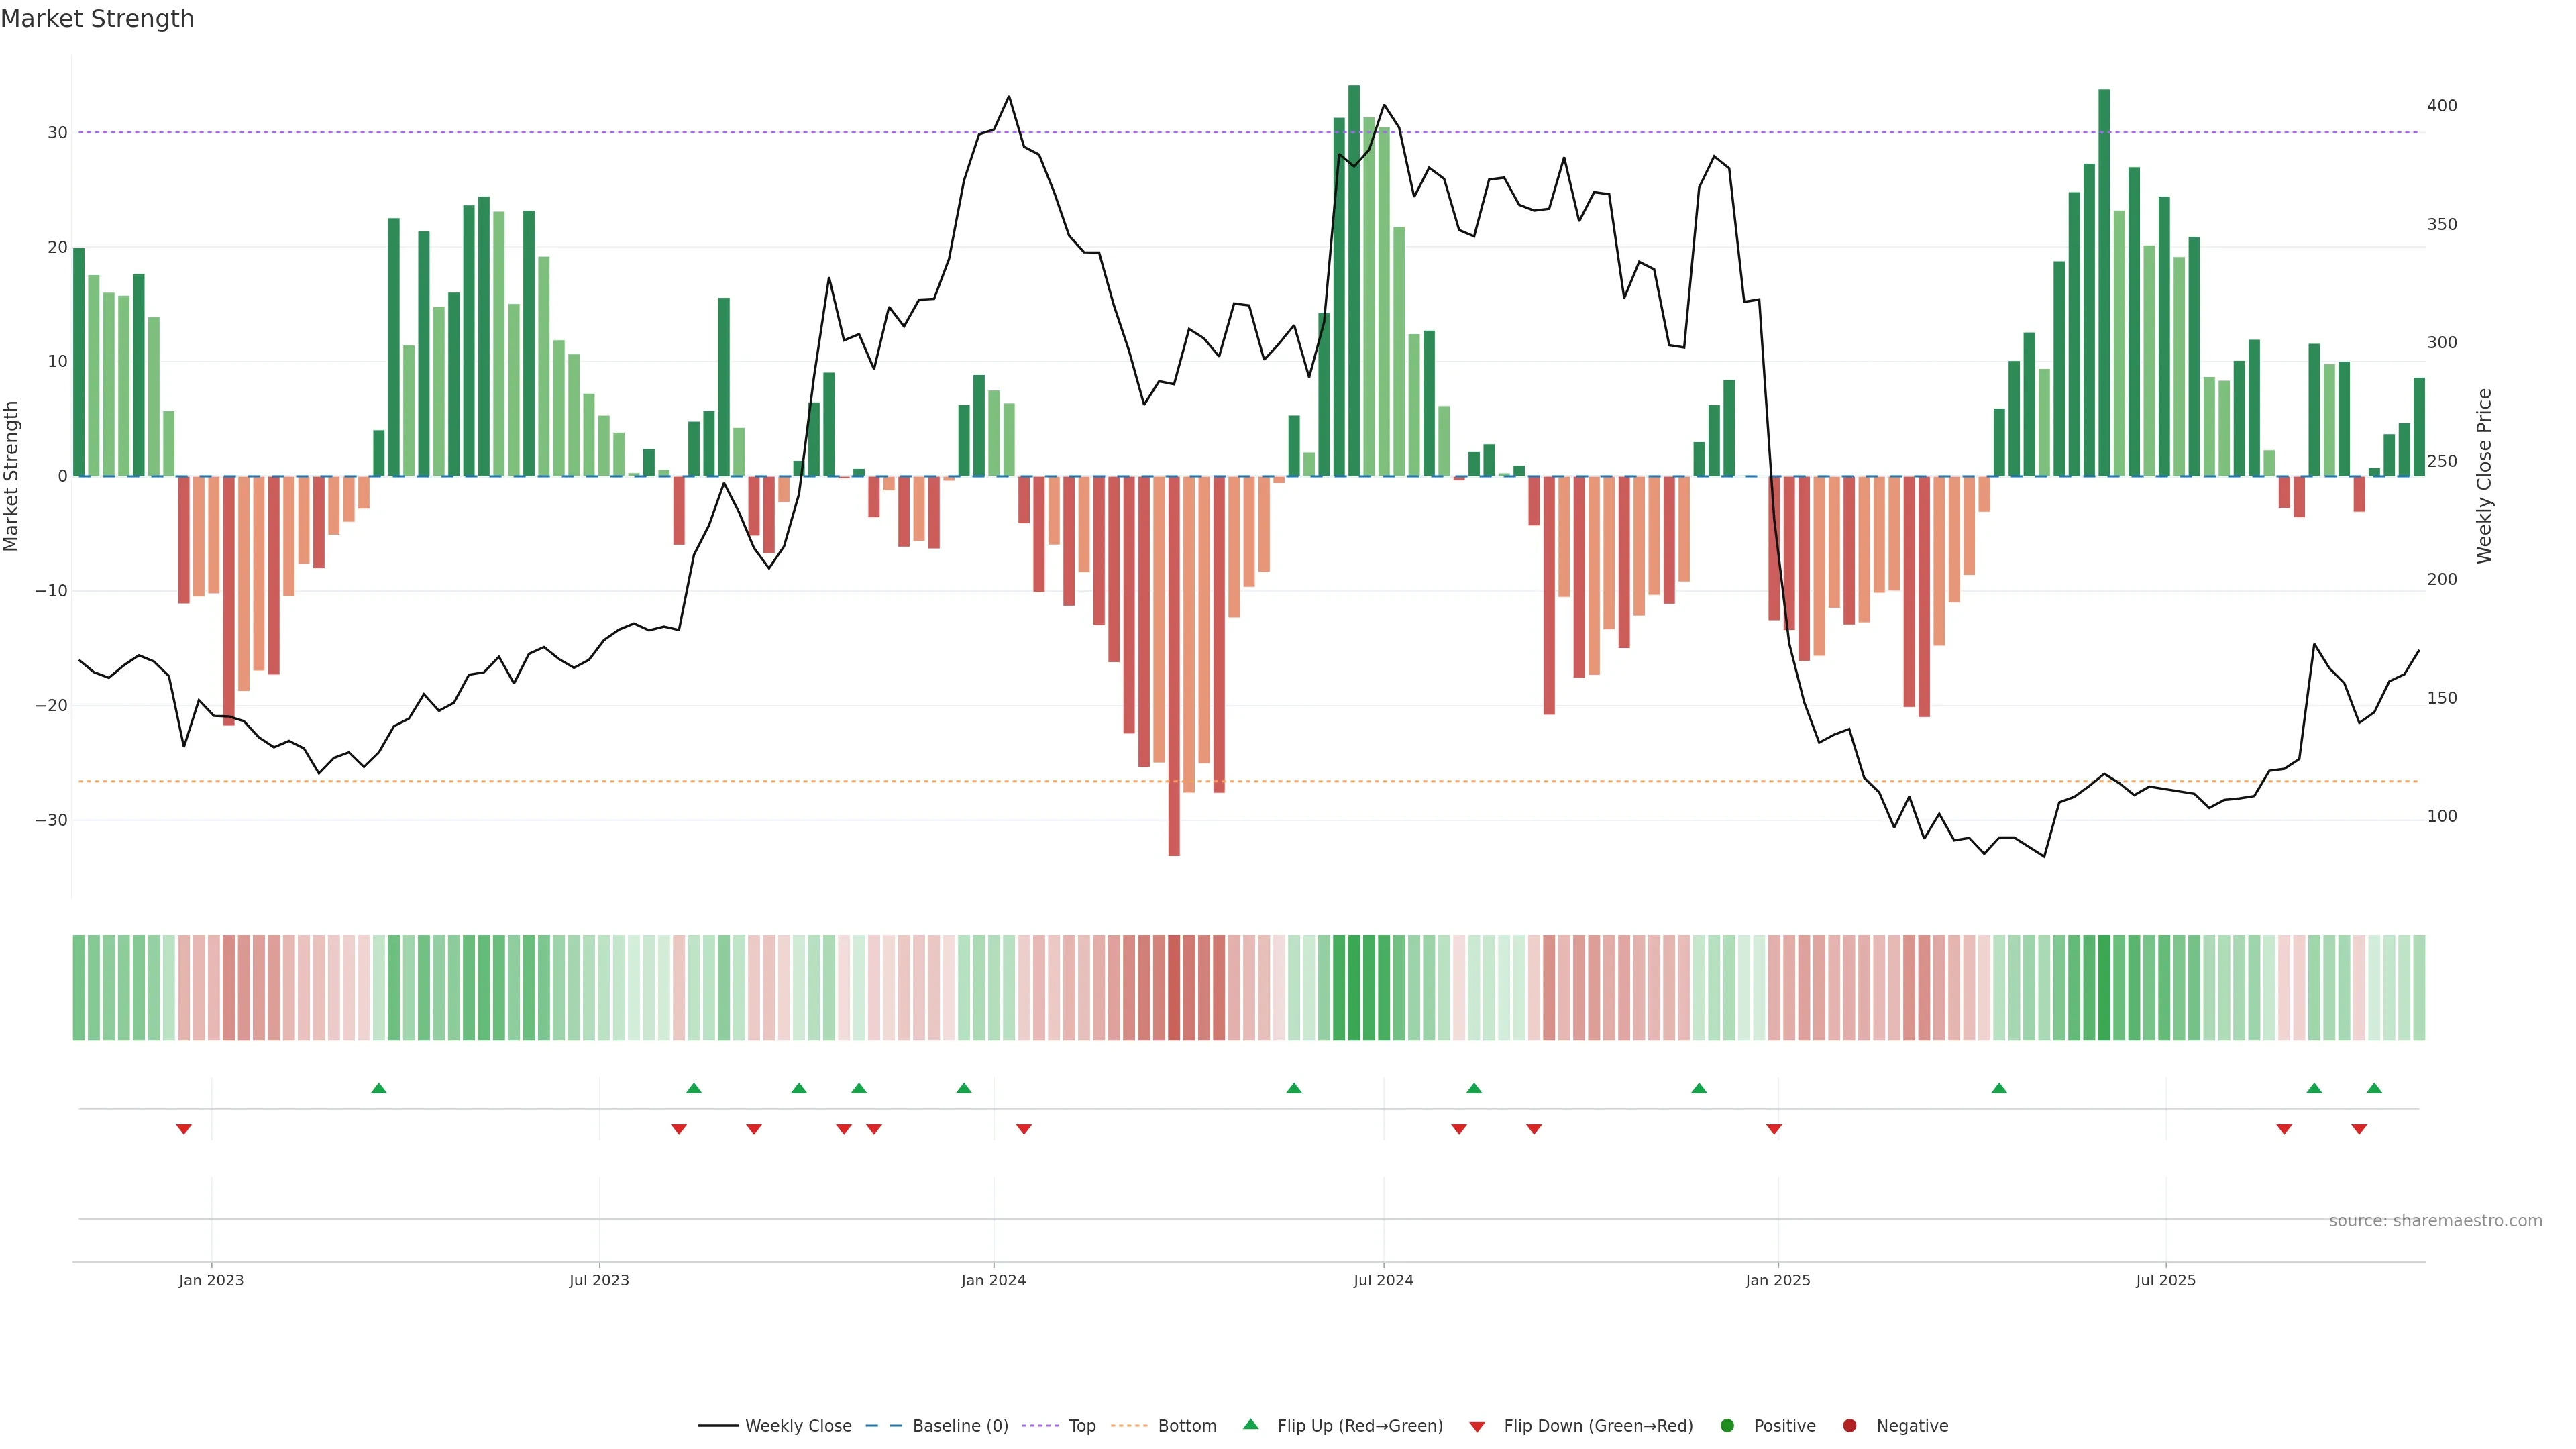Toggle Flip Up (Red→Green) in the legend
2576x1449 pixels.
(x=1359, y=1426)
